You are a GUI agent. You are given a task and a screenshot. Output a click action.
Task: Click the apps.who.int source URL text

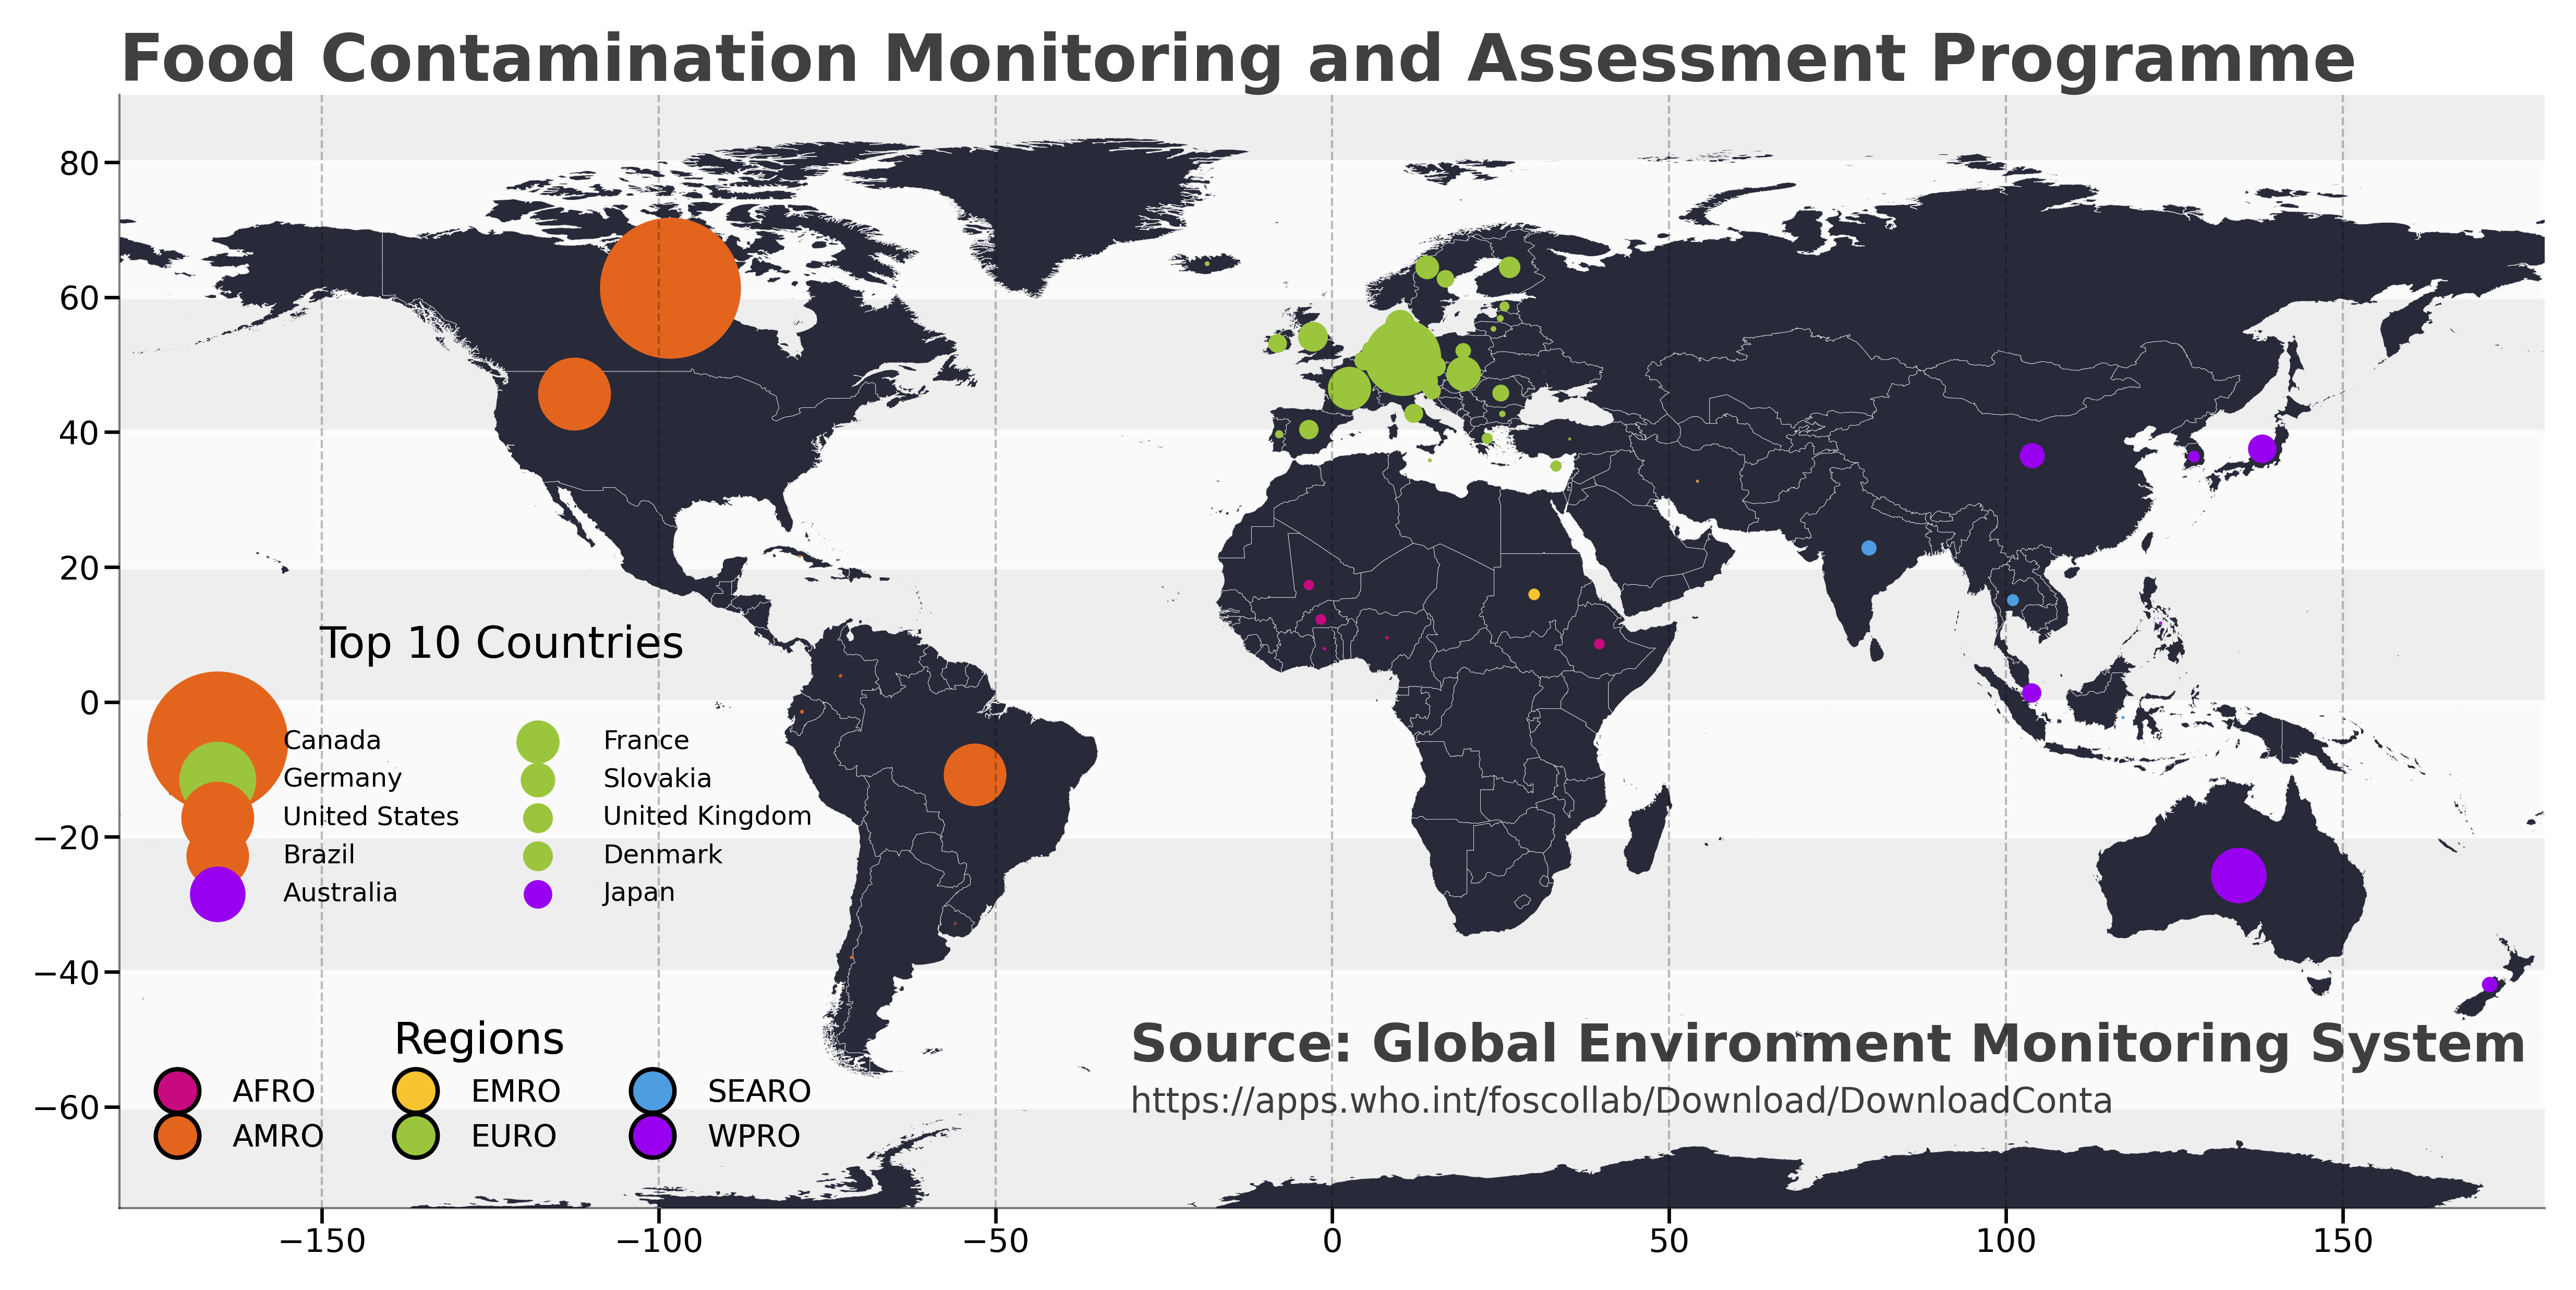coord(1621,1101)
